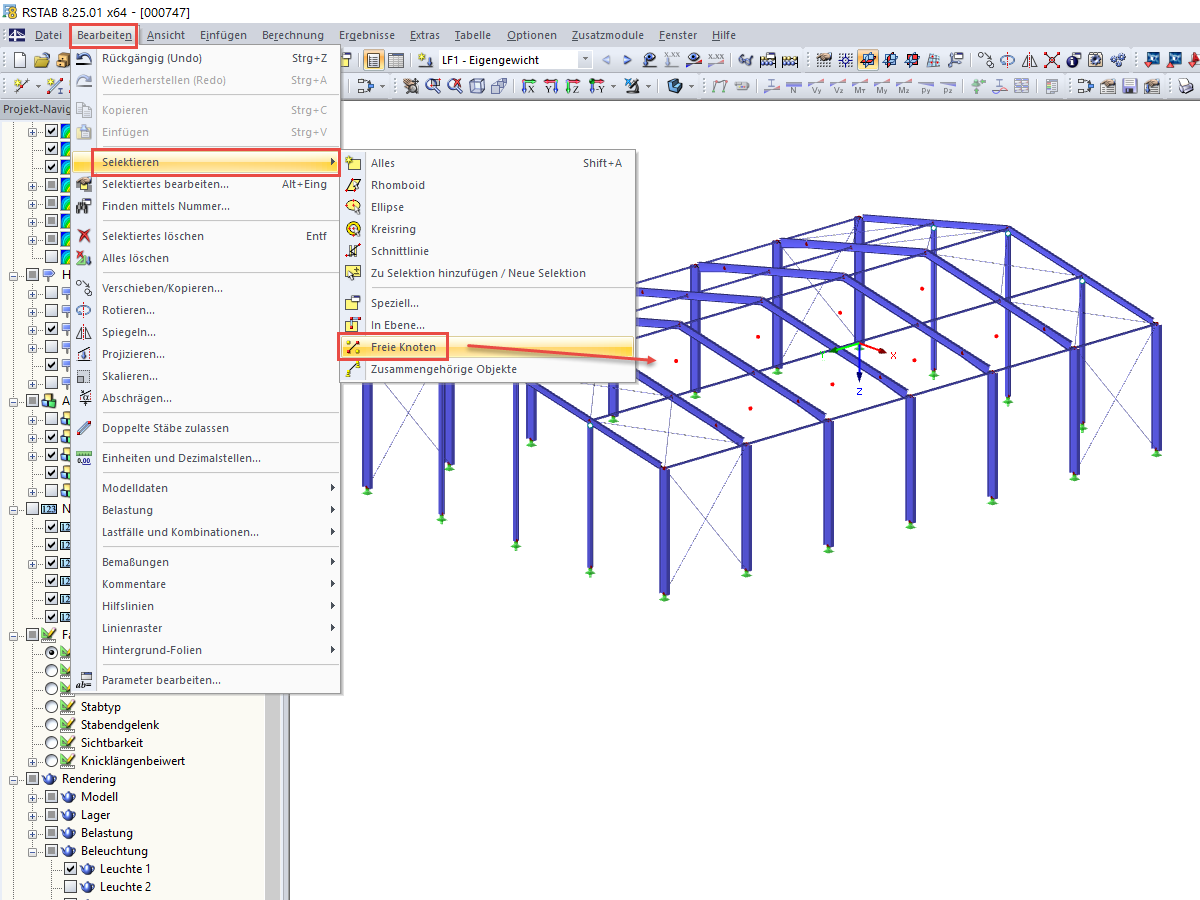Screen dimensions: 1200x900
Task: Expand the Modell tree node
Action: pyautogui.click(x=32, y=797)
